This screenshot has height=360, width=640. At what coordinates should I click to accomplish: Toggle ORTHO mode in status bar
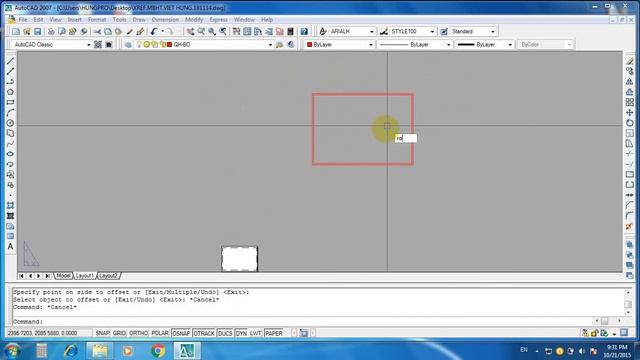point(138,333)
